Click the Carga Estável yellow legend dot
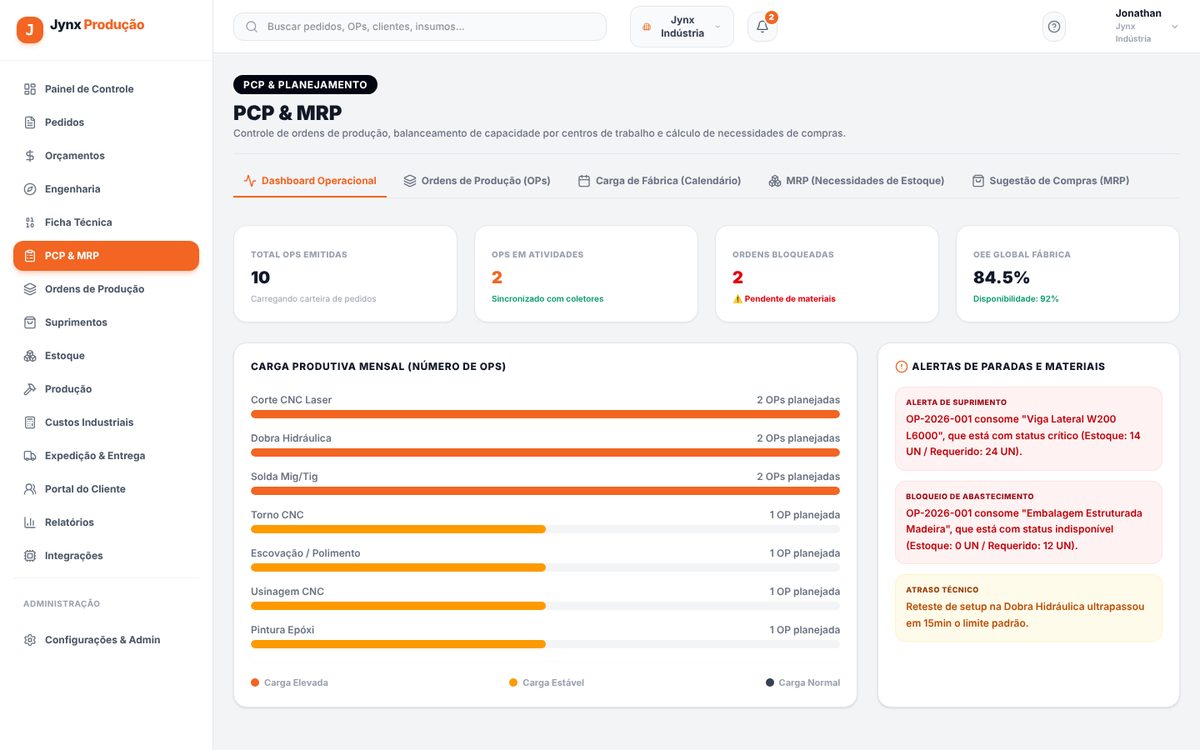This screenshot has height=750, width=1200. click(514, 683)
